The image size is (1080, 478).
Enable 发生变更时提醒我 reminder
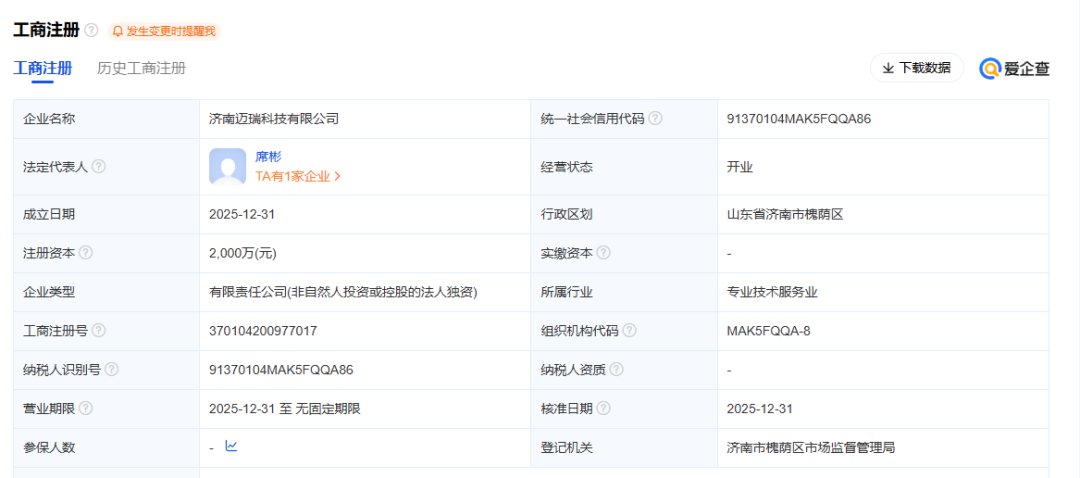pyautogui.click(x=164, y=31)
